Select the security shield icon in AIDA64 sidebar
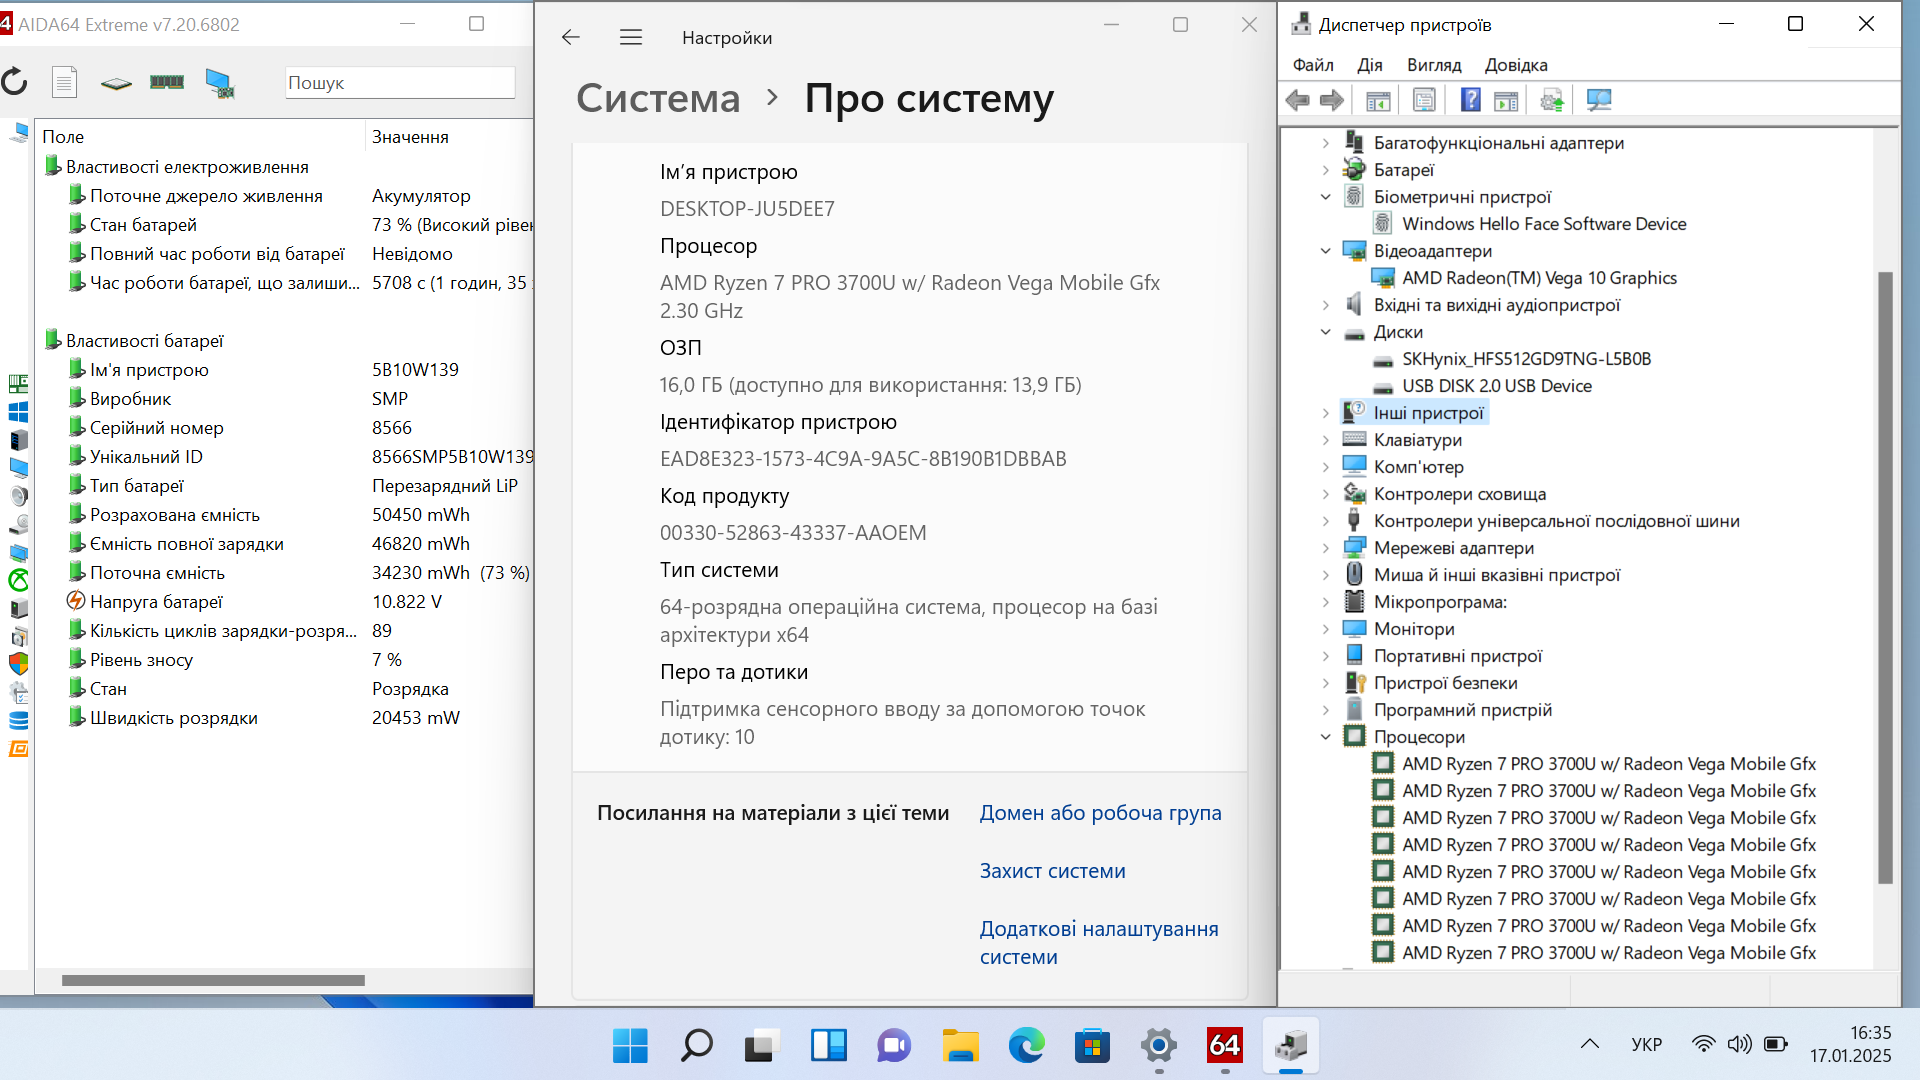This screenshot has width=1920, height=1080. click(18, 663)
